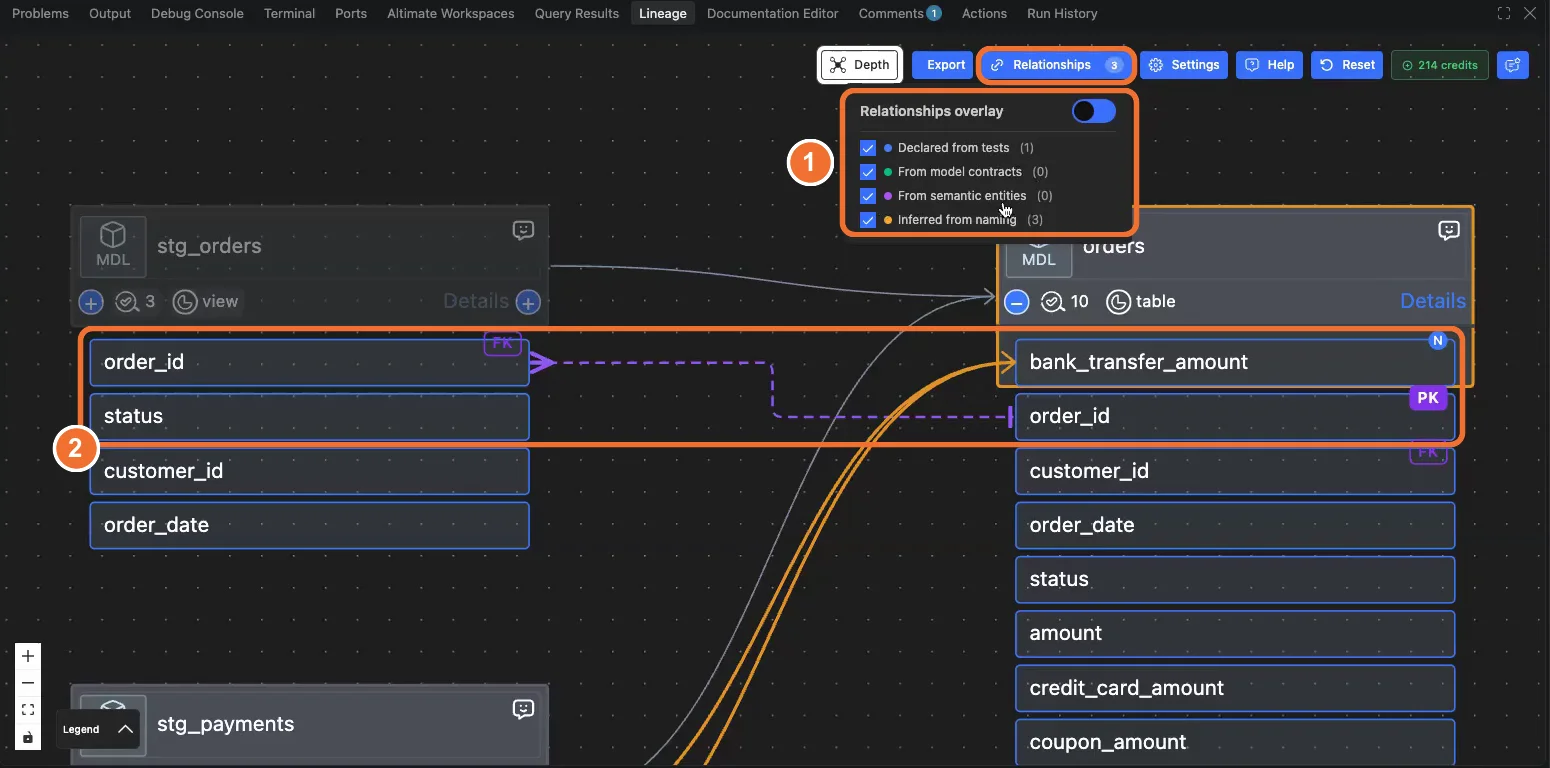Toggle the Relationships overlay switch

pos(1093,111)
